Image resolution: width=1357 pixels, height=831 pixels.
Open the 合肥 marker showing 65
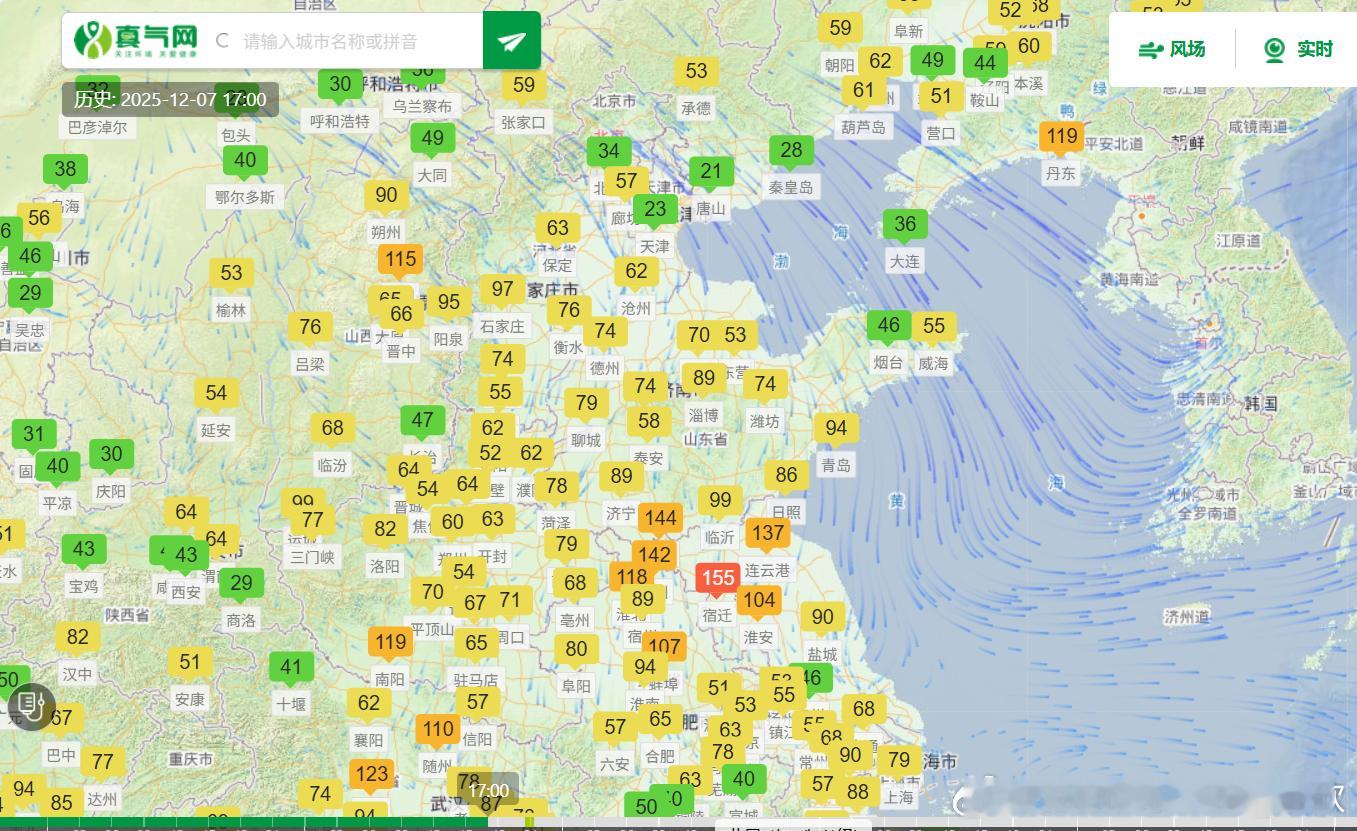coord(659,720)
